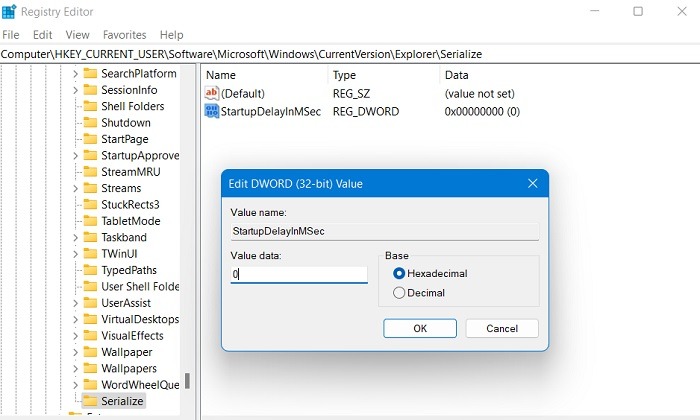Expand the Streams key
700x420 pixels.
75,188
